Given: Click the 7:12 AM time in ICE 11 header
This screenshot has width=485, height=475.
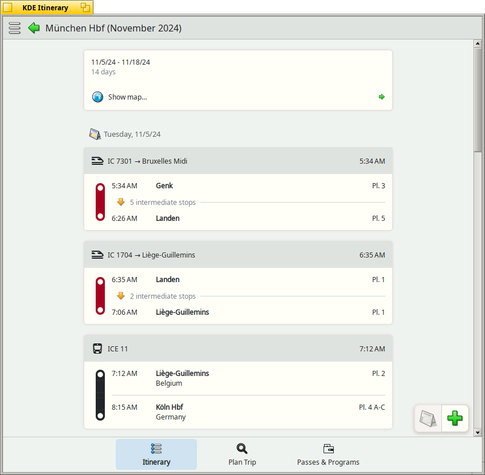Looking at the screenshot, I should [x=372, y=349].
